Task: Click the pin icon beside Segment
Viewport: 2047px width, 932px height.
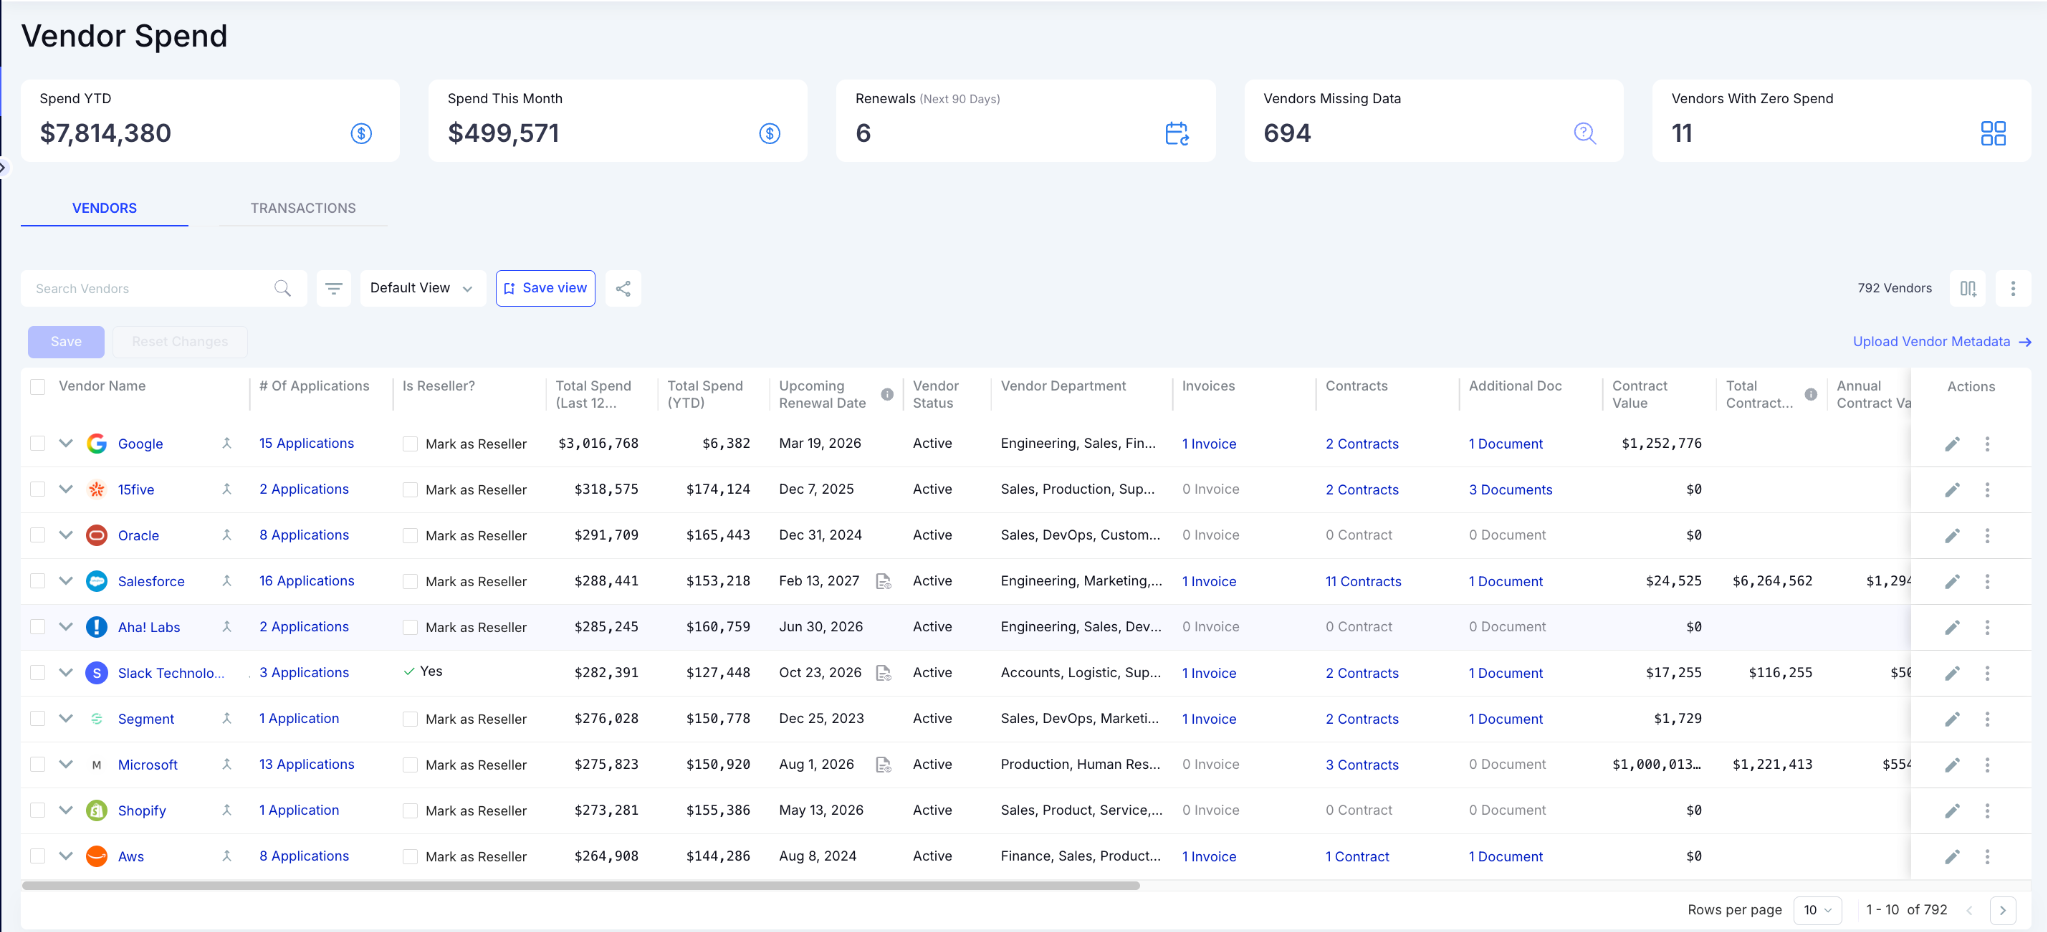Action: tap(227, 718)
